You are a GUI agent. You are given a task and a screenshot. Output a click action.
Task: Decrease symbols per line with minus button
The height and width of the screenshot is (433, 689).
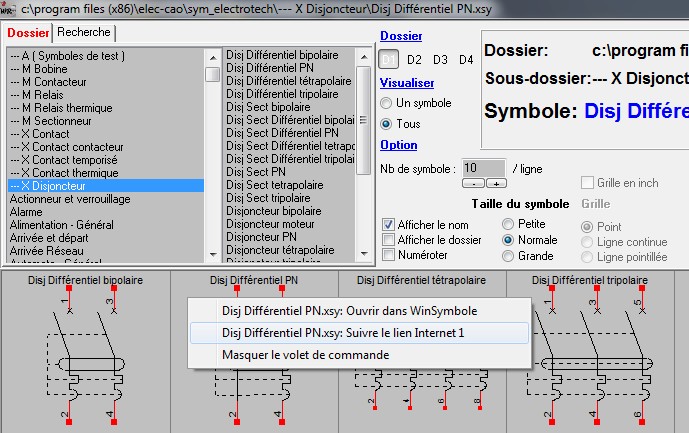472,184
